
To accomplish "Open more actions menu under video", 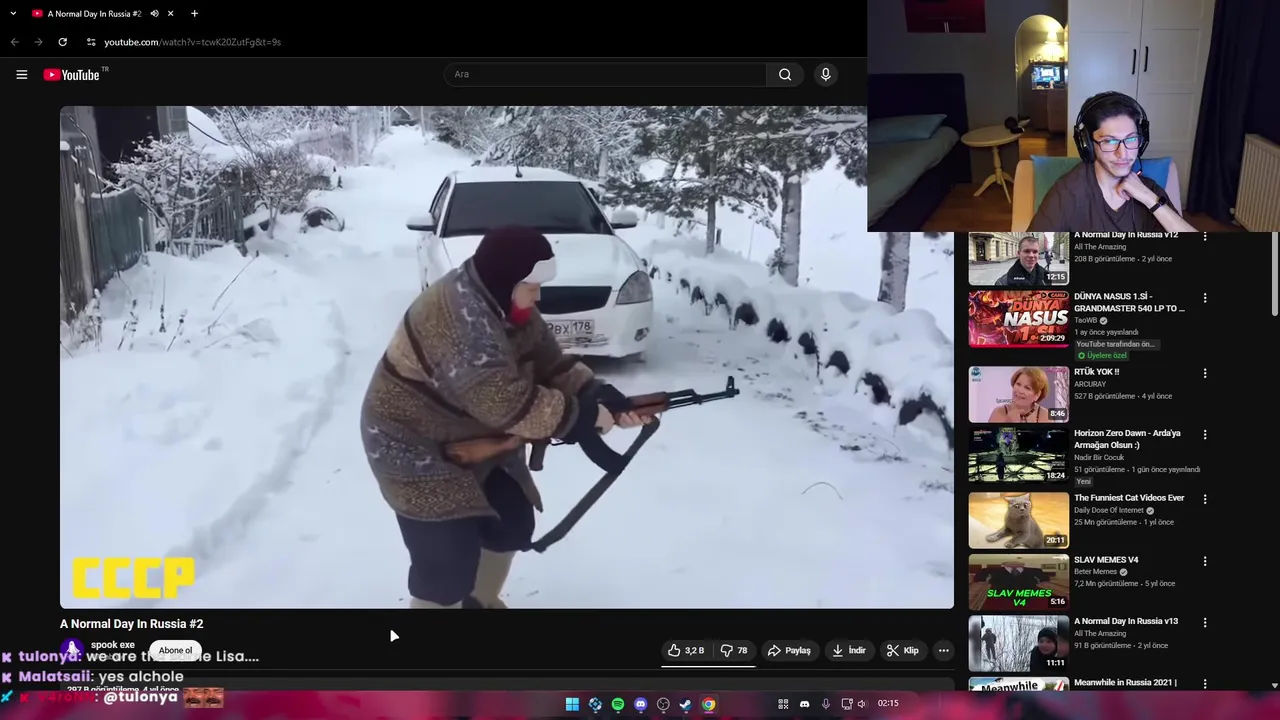I will pyautogui.click(x=943, y=650).
